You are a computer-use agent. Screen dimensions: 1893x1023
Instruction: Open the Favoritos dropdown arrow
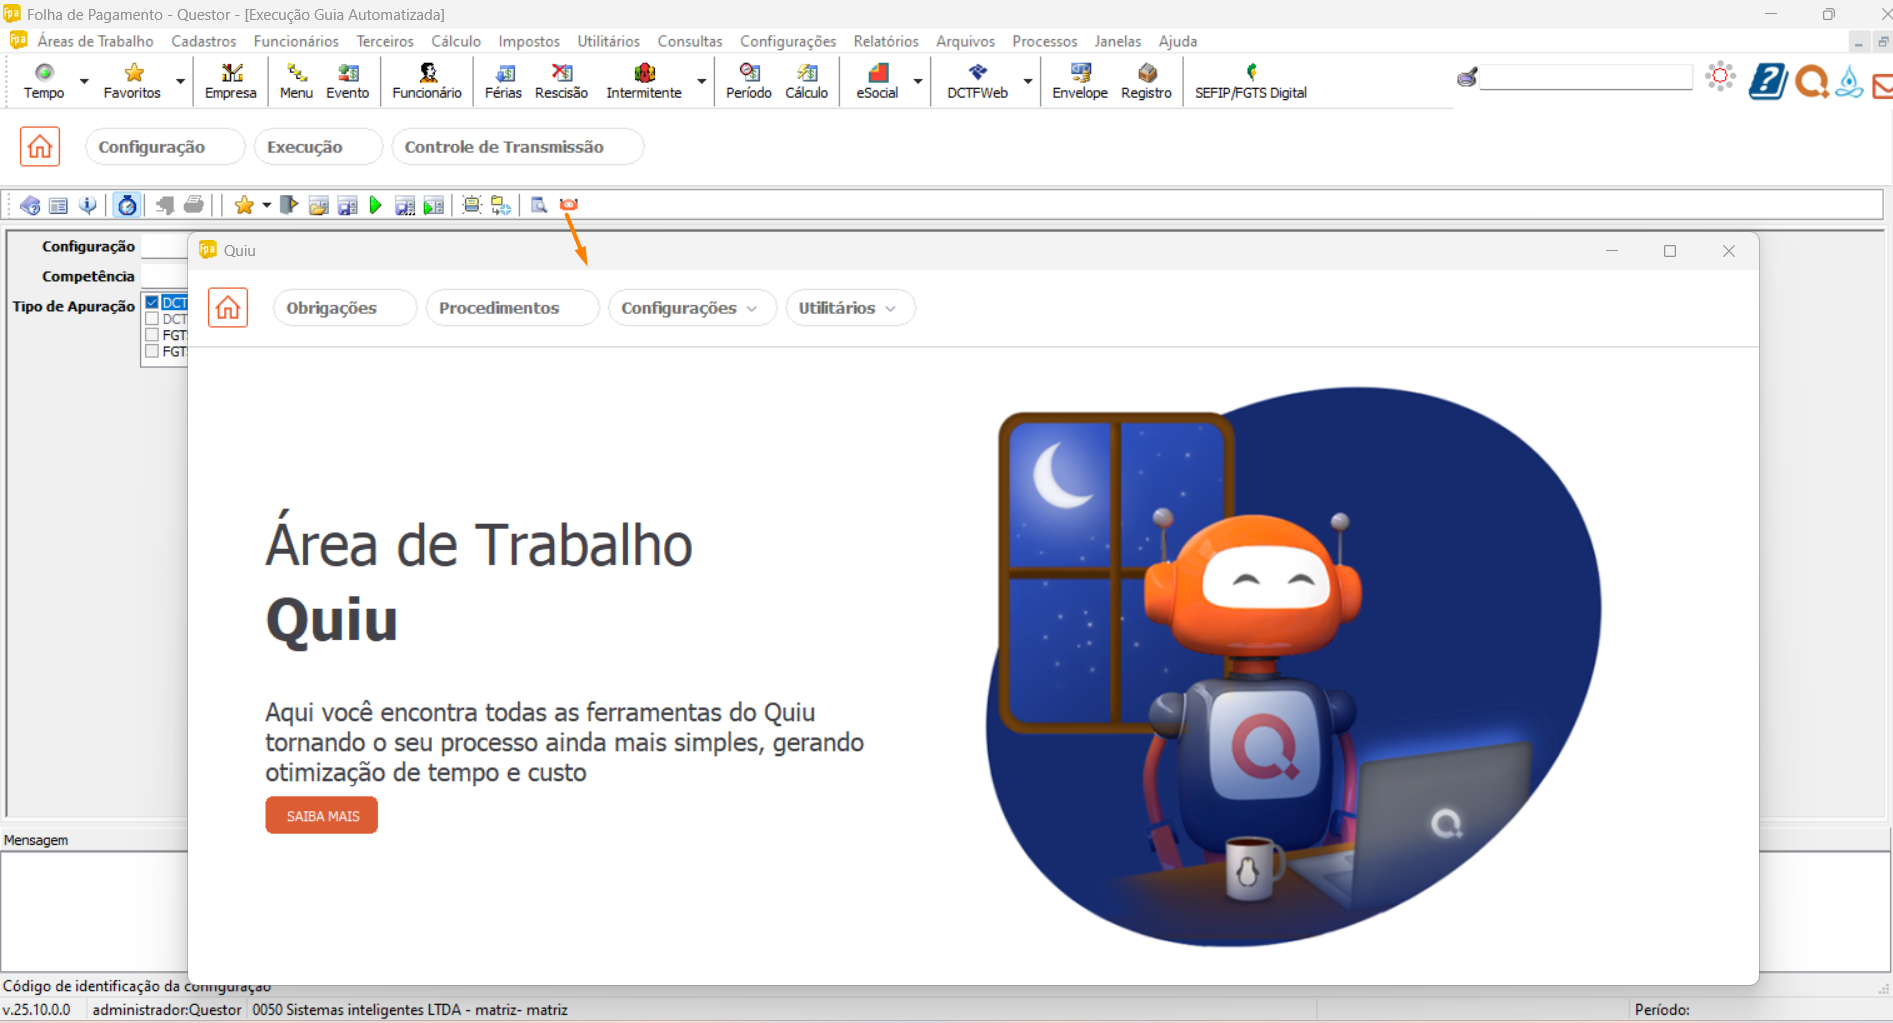click(180, 81)
